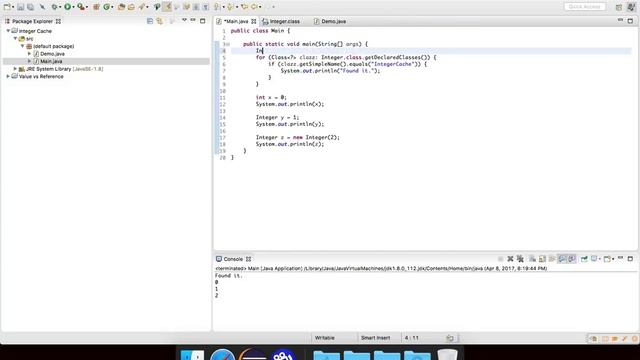Screen dimensions: 640x360
Task: Expand the Value vs Reference project
Action: pos(8,76)
